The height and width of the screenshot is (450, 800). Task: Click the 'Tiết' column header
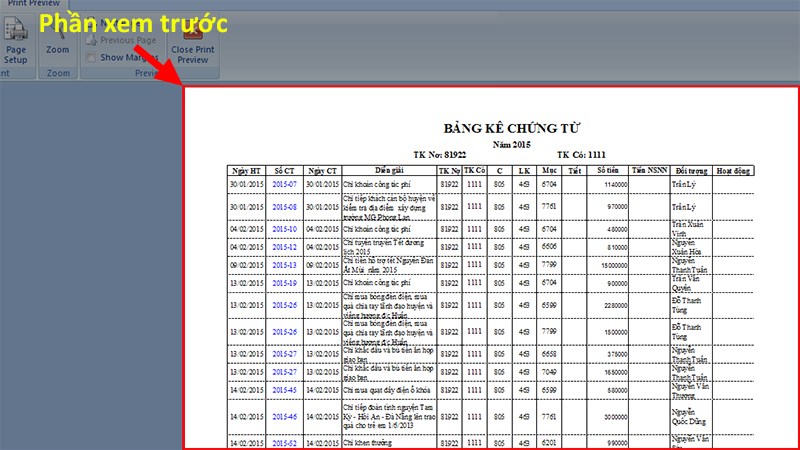tap(574, 171)
